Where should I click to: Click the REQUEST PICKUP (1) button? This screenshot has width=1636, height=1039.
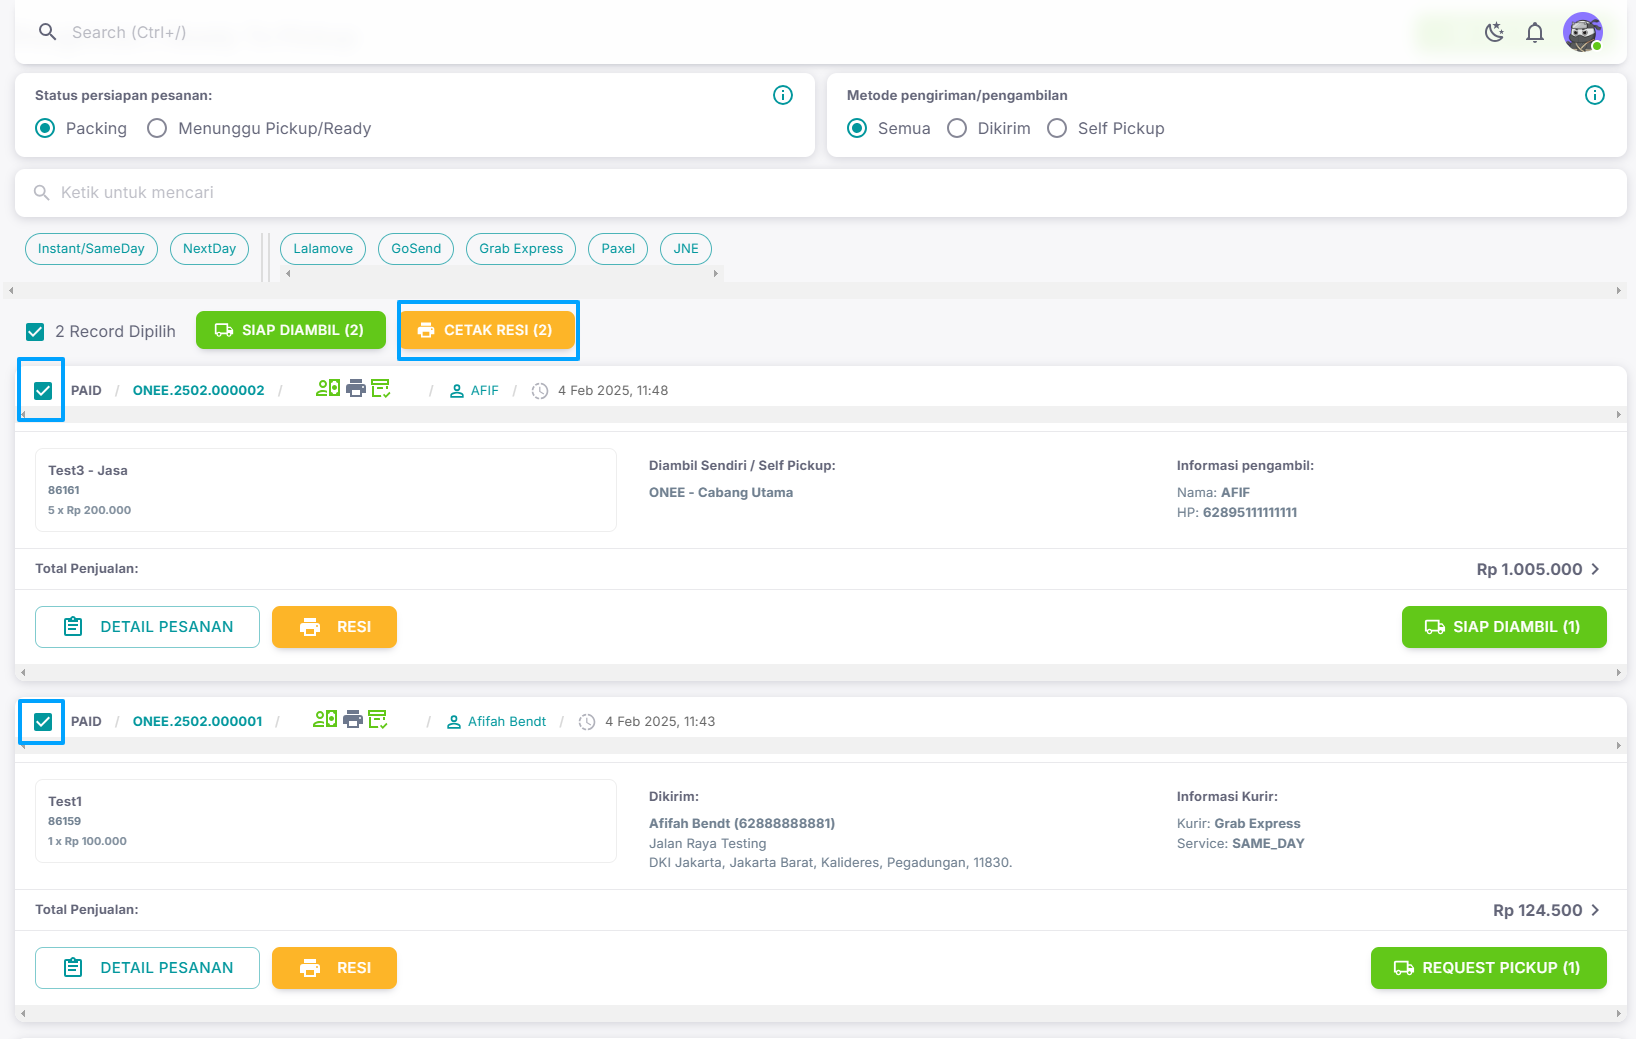click(x=1488, y=968)
